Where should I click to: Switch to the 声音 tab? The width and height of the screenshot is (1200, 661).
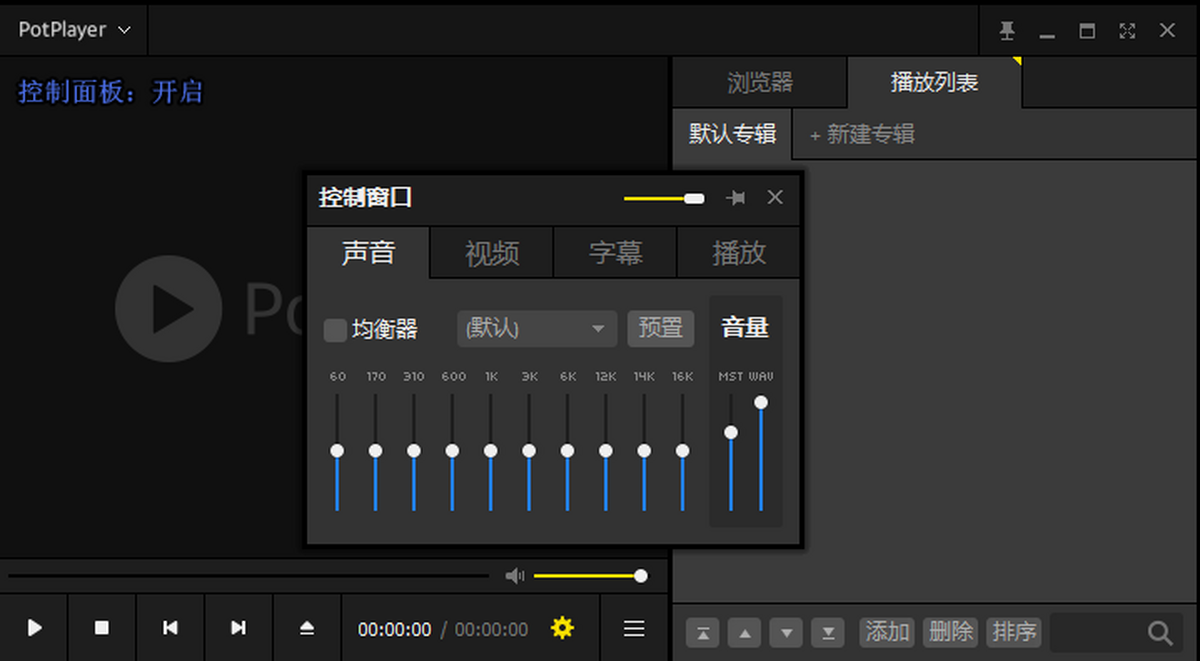368,253
